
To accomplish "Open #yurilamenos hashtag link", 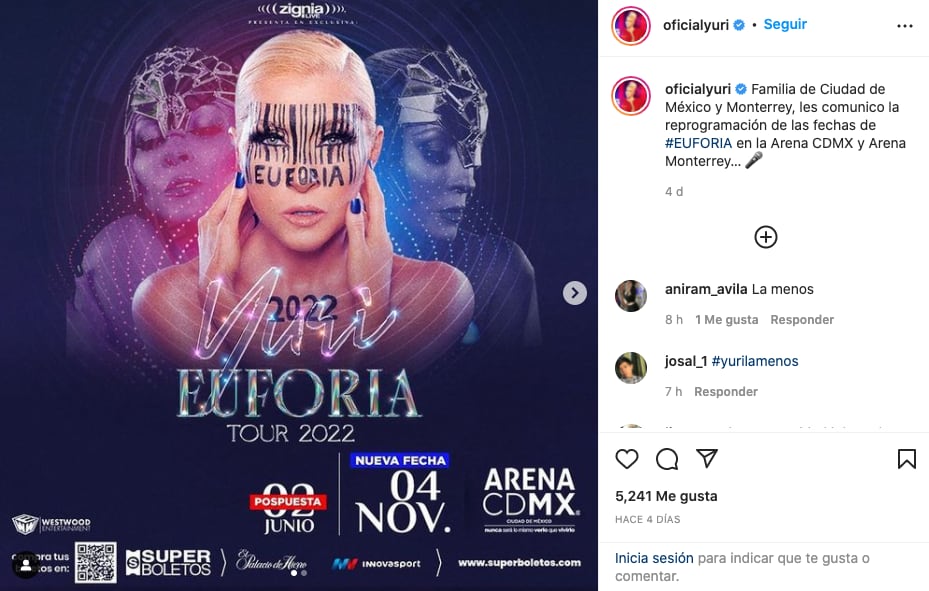I will [x=755, y=361].
